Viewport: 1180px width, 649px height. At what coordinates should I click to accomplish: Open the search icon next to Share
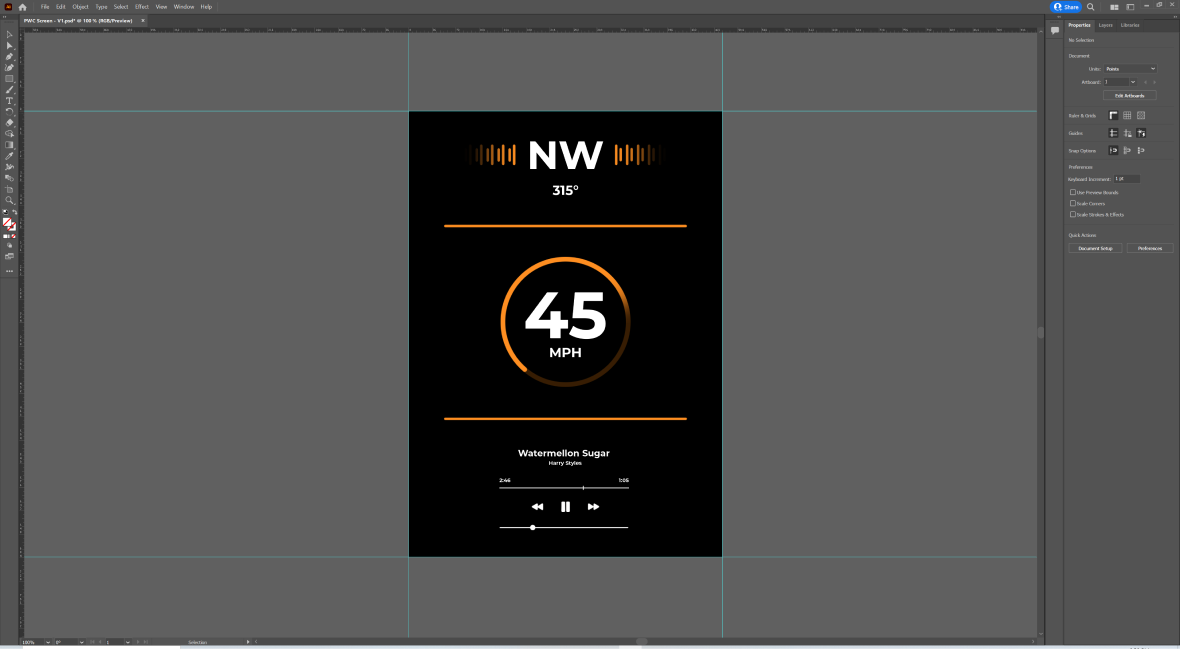point(1090,7)
